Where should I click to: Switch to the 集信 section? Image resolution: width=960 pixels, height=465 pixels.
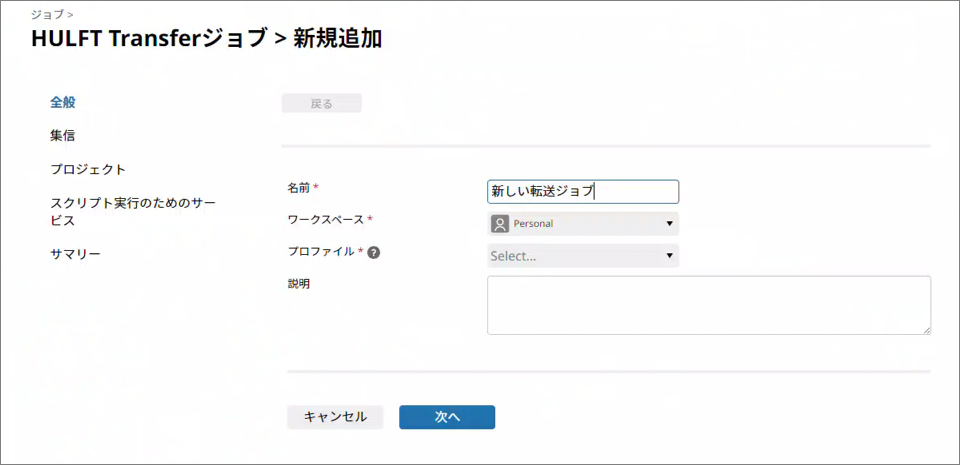coord(63,135)
